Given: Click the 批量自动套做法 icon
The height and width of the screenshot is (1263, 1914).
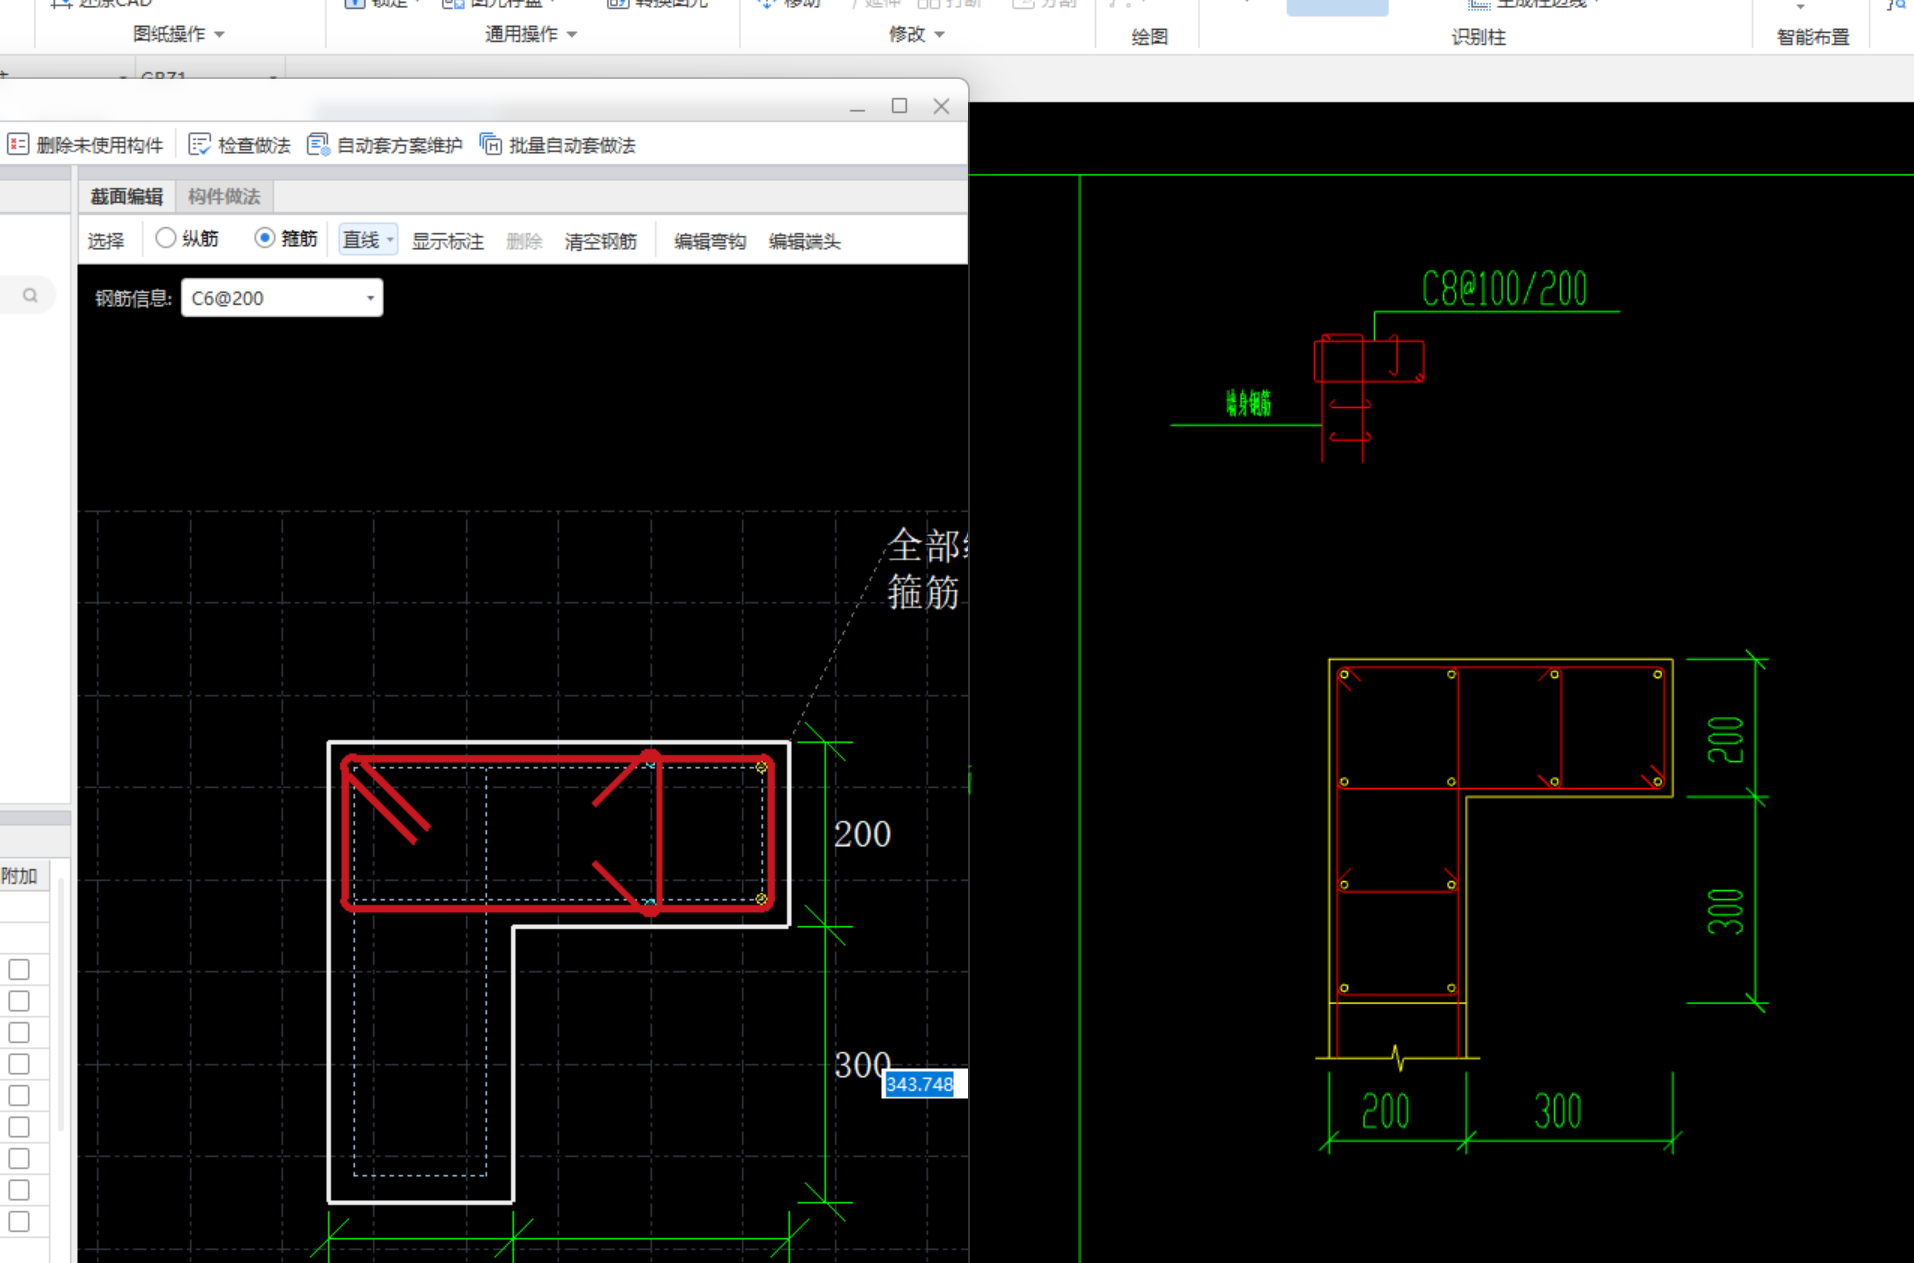Looking at the screenshot, I should tap(490, 145).
